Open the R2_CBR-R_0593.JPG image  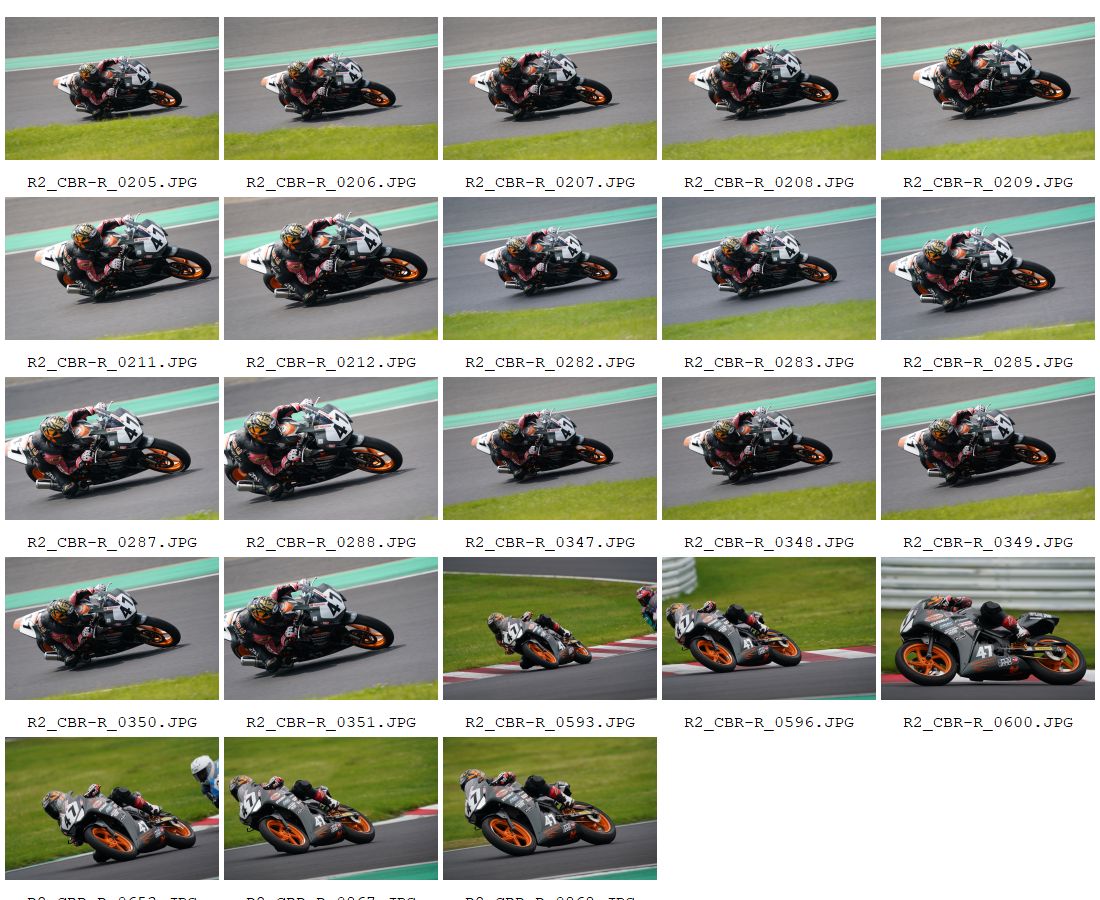pos(550,629)
